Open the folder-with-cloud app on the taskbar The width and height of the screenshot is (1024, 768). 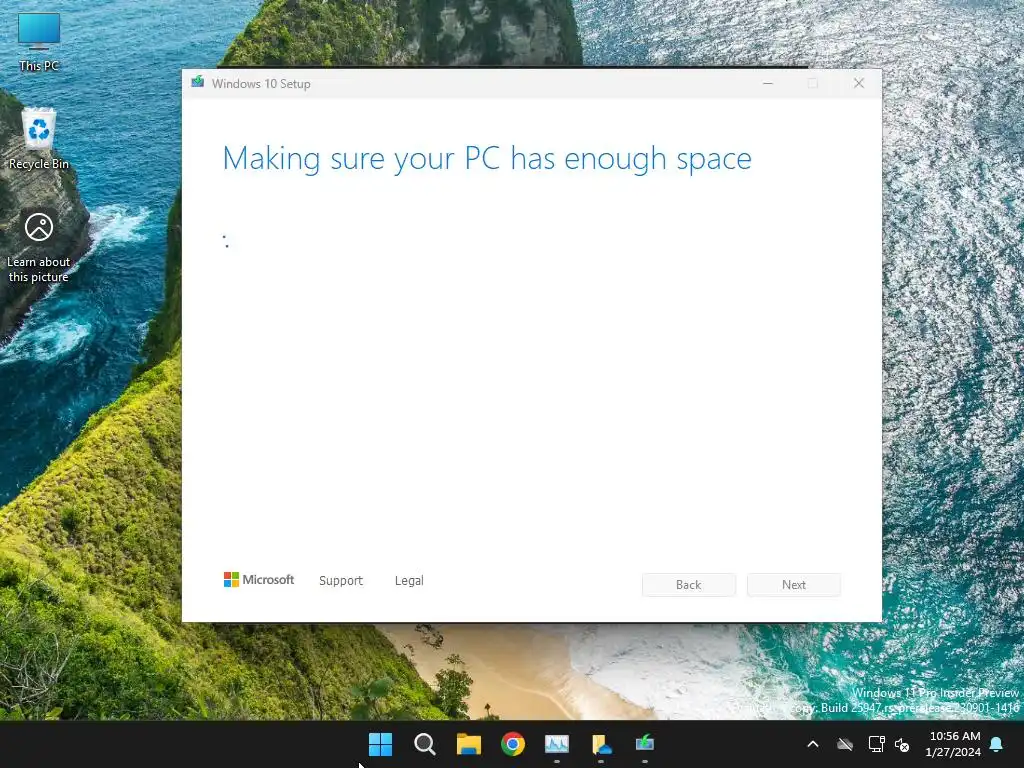tap(601, 744)
